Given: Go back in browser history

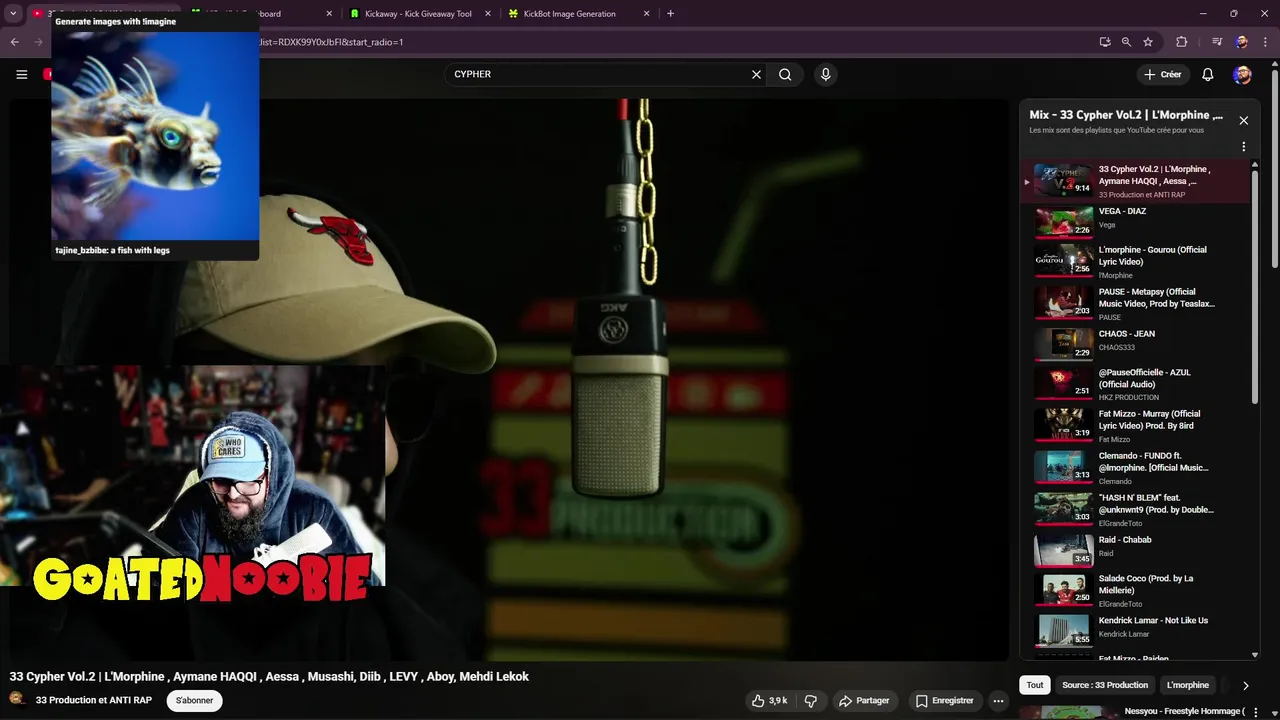Looking at the screenshot, I should pyautogui.click(x=14, y=42).
